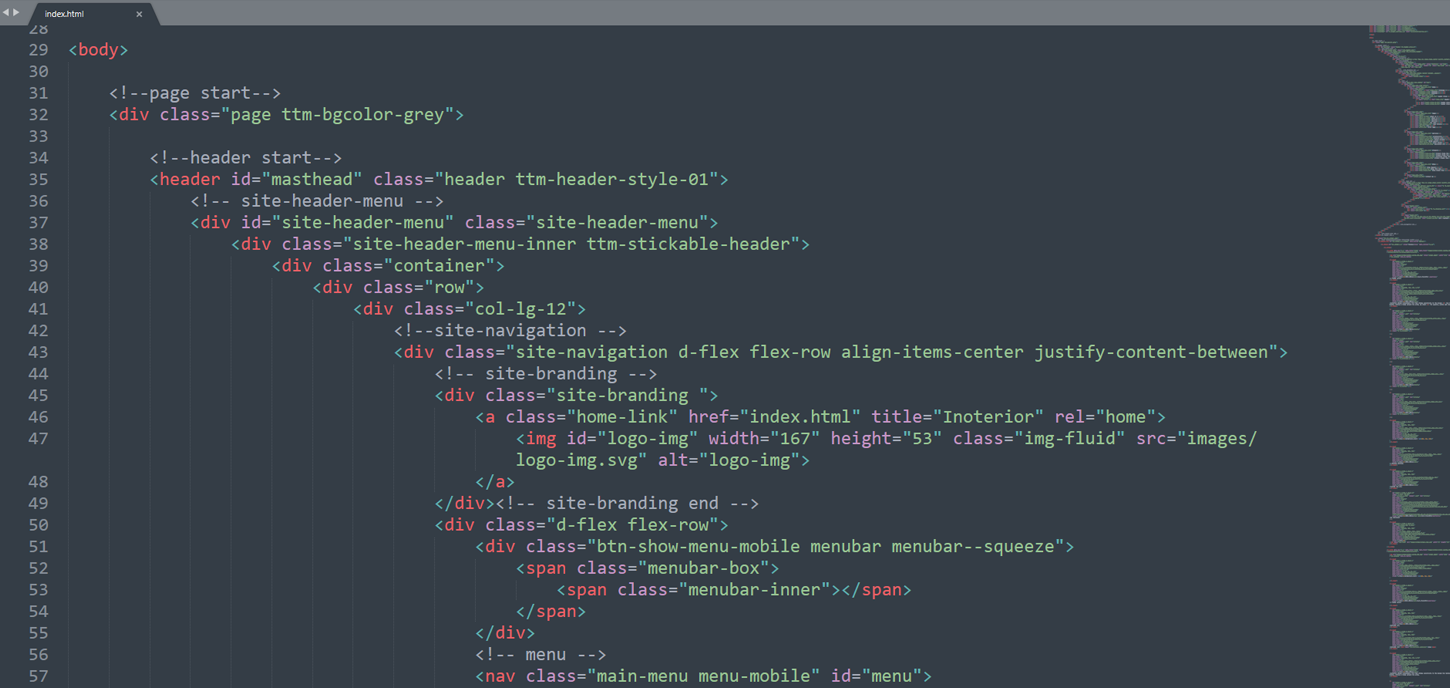1450x688 pixels.
Task: Click the "btn-show-menu-mobile menubar menubar--squeeze" class value
Action: [x=825, y=547]
